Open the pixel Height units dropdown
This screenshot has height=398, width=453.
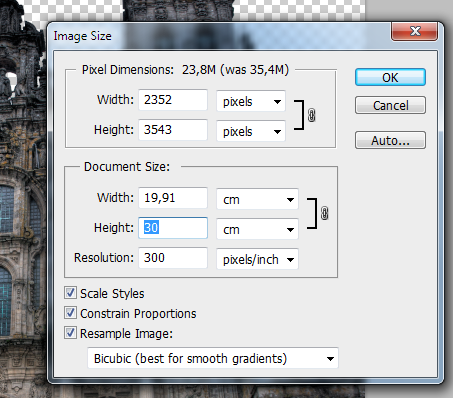pos(251,131)
